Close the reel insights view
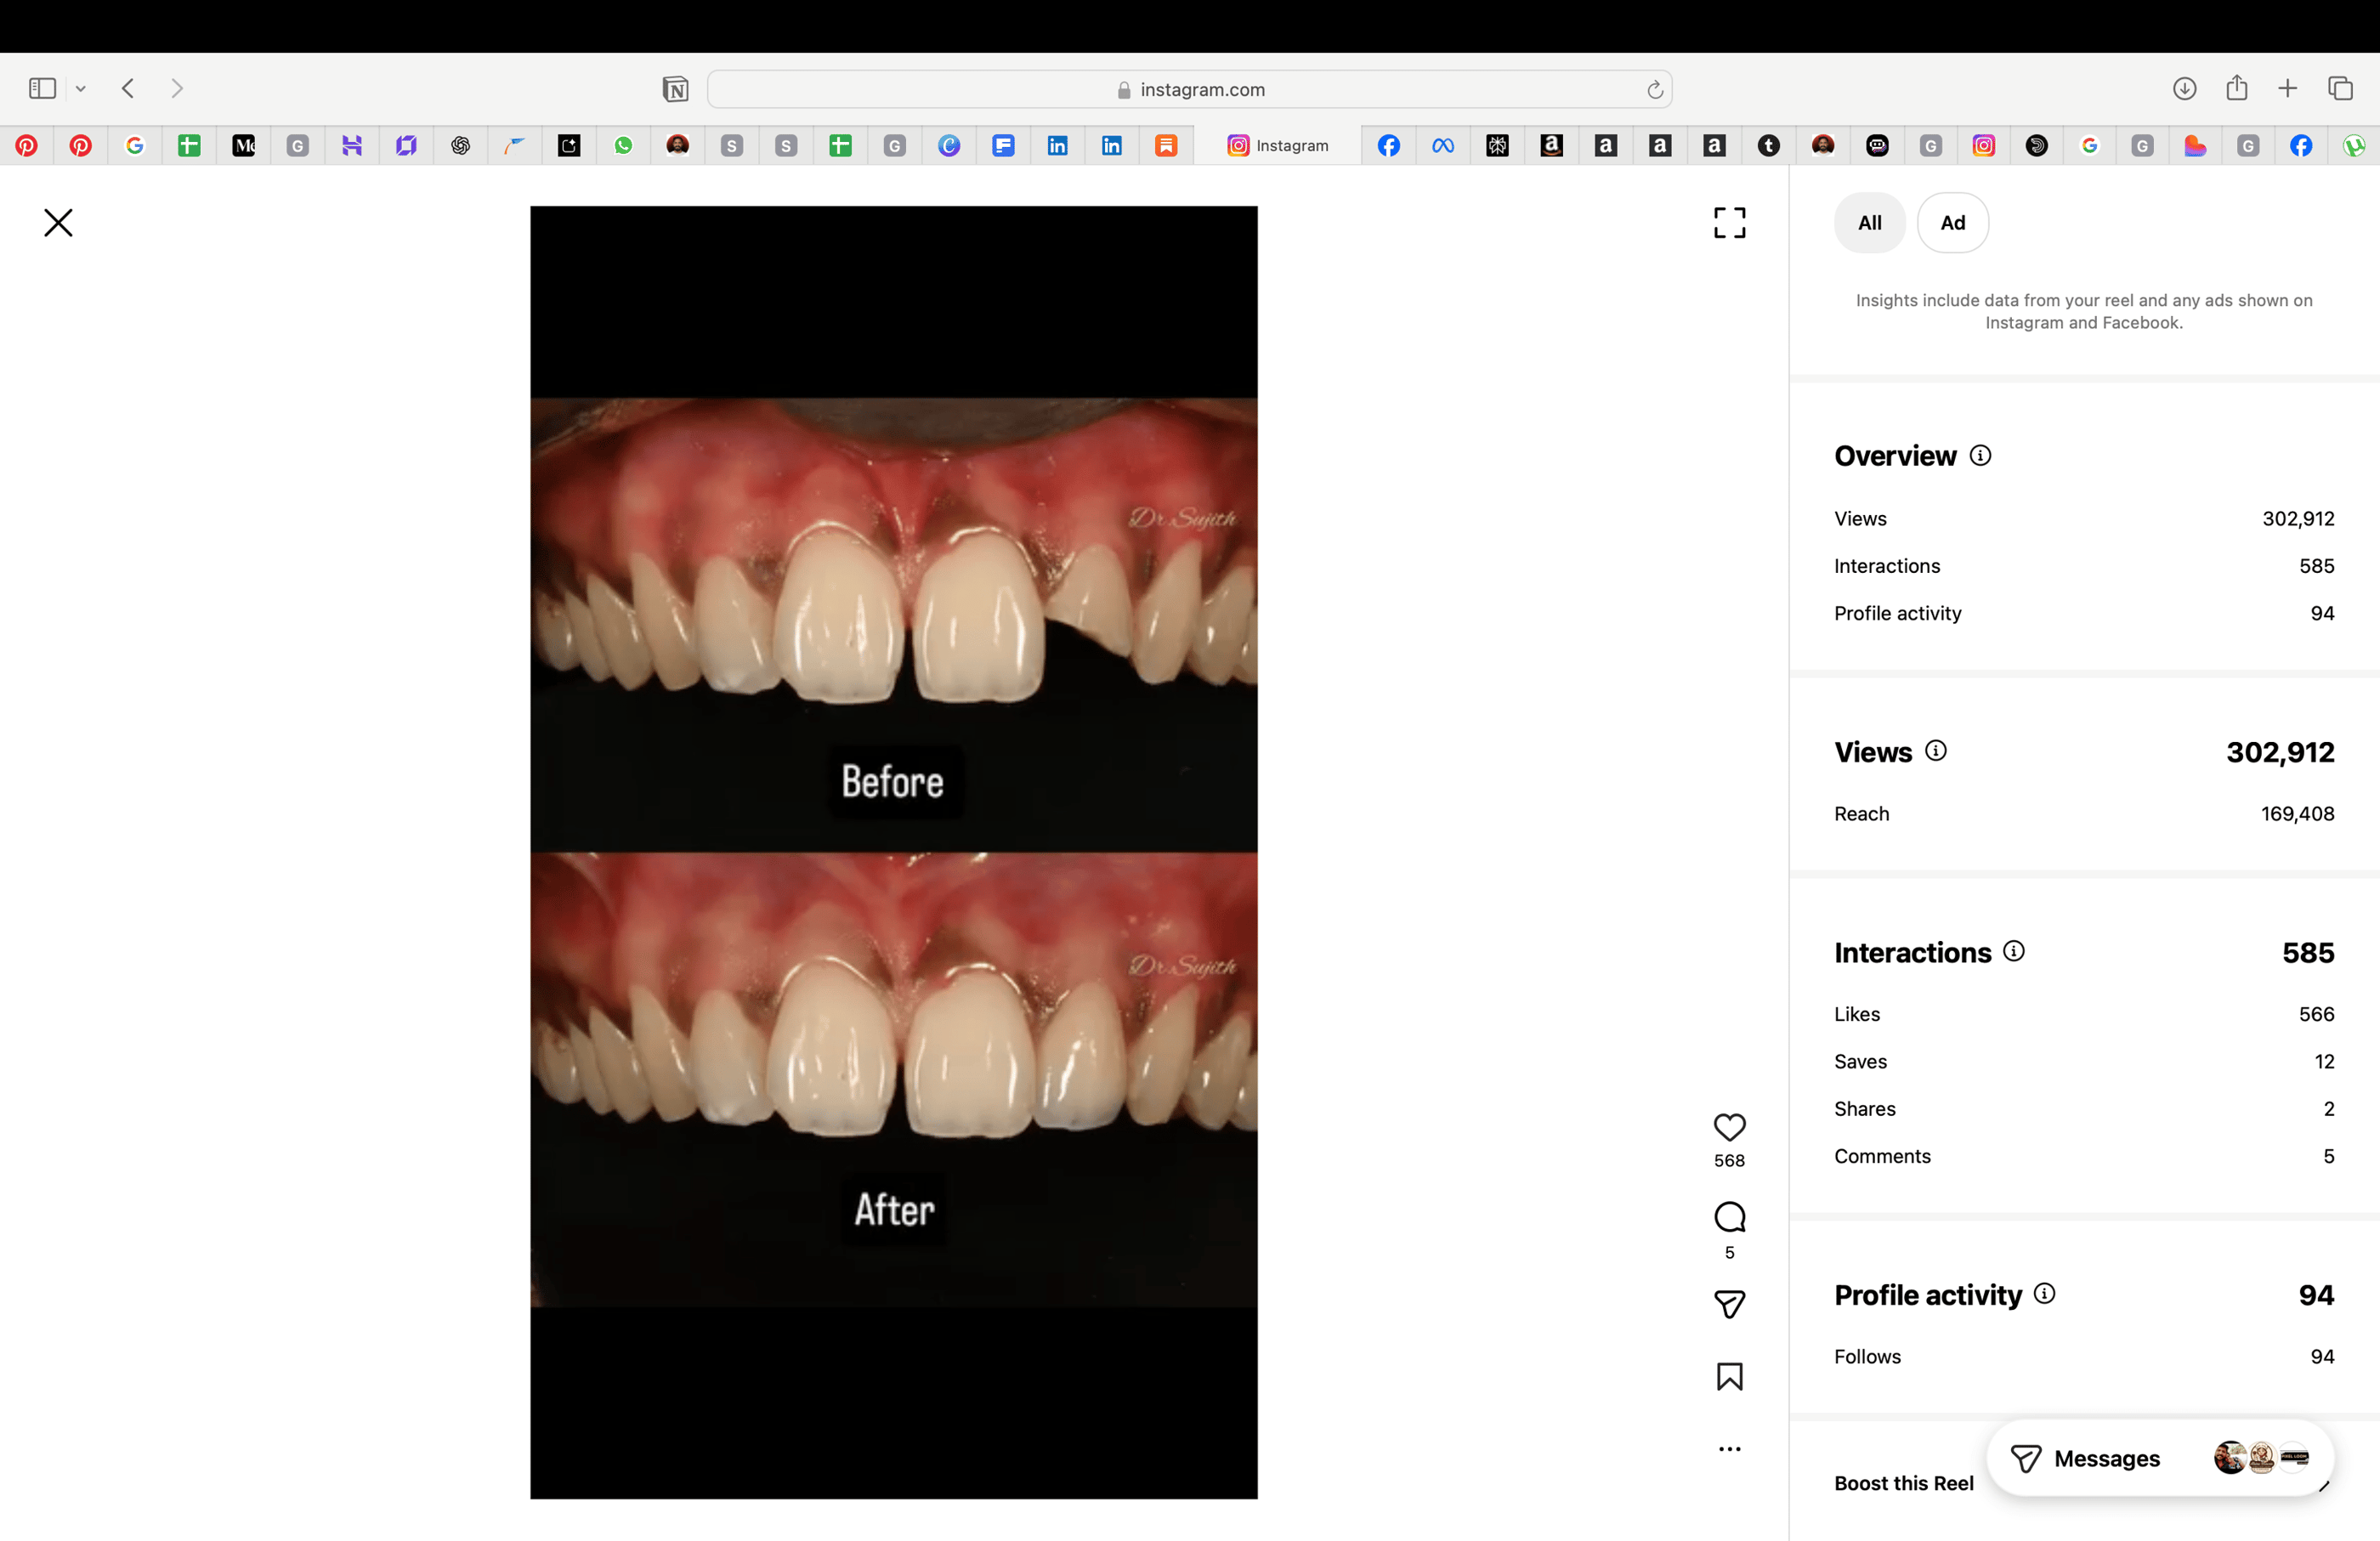2380x1541 pixels. [x=58, y=223]
